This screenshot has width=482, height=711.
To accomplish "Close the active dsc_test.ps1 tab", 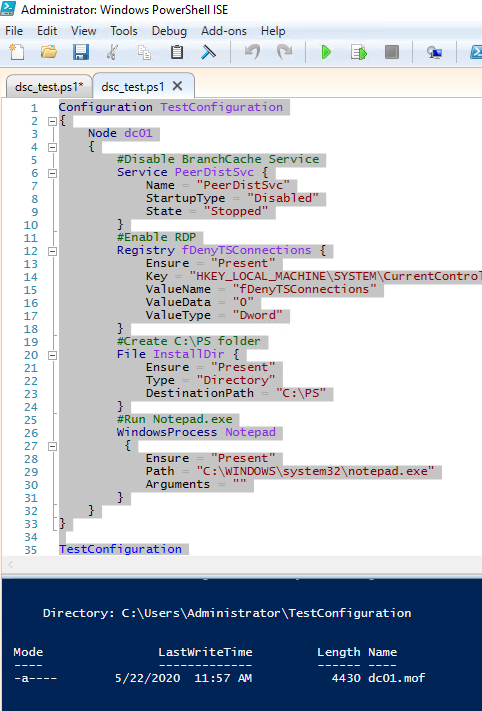I will coord(178,86).
